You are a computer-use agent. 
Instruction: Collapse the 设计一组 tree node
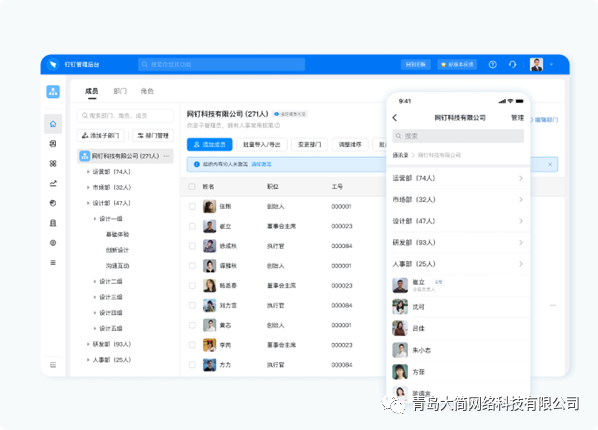click(95, 219)
